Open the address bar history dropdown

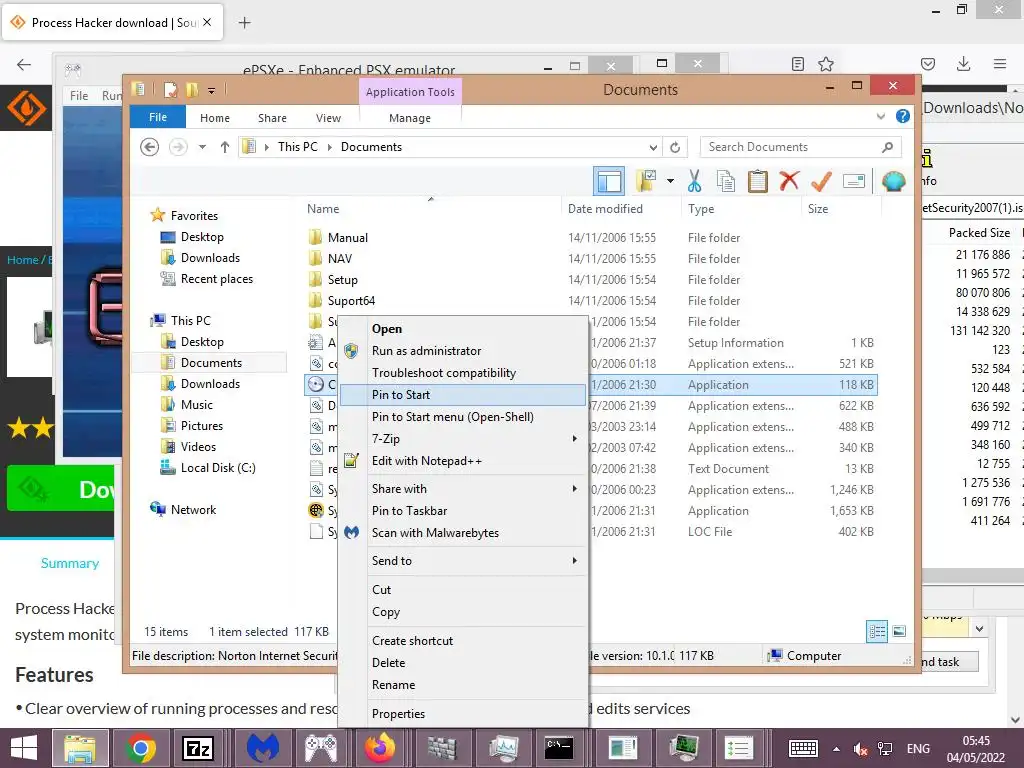[x=653, y=147]
